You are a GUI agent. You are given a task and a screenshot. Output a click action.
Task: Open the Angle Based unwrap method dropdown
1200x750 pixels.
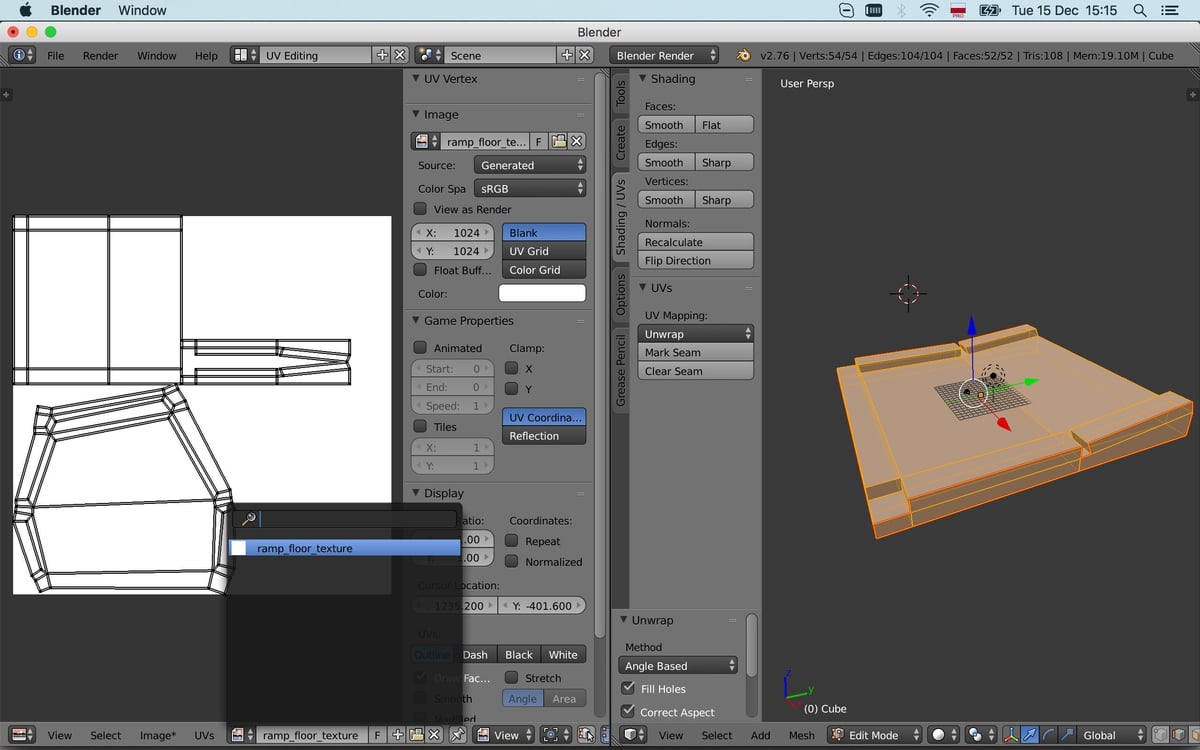678,665
